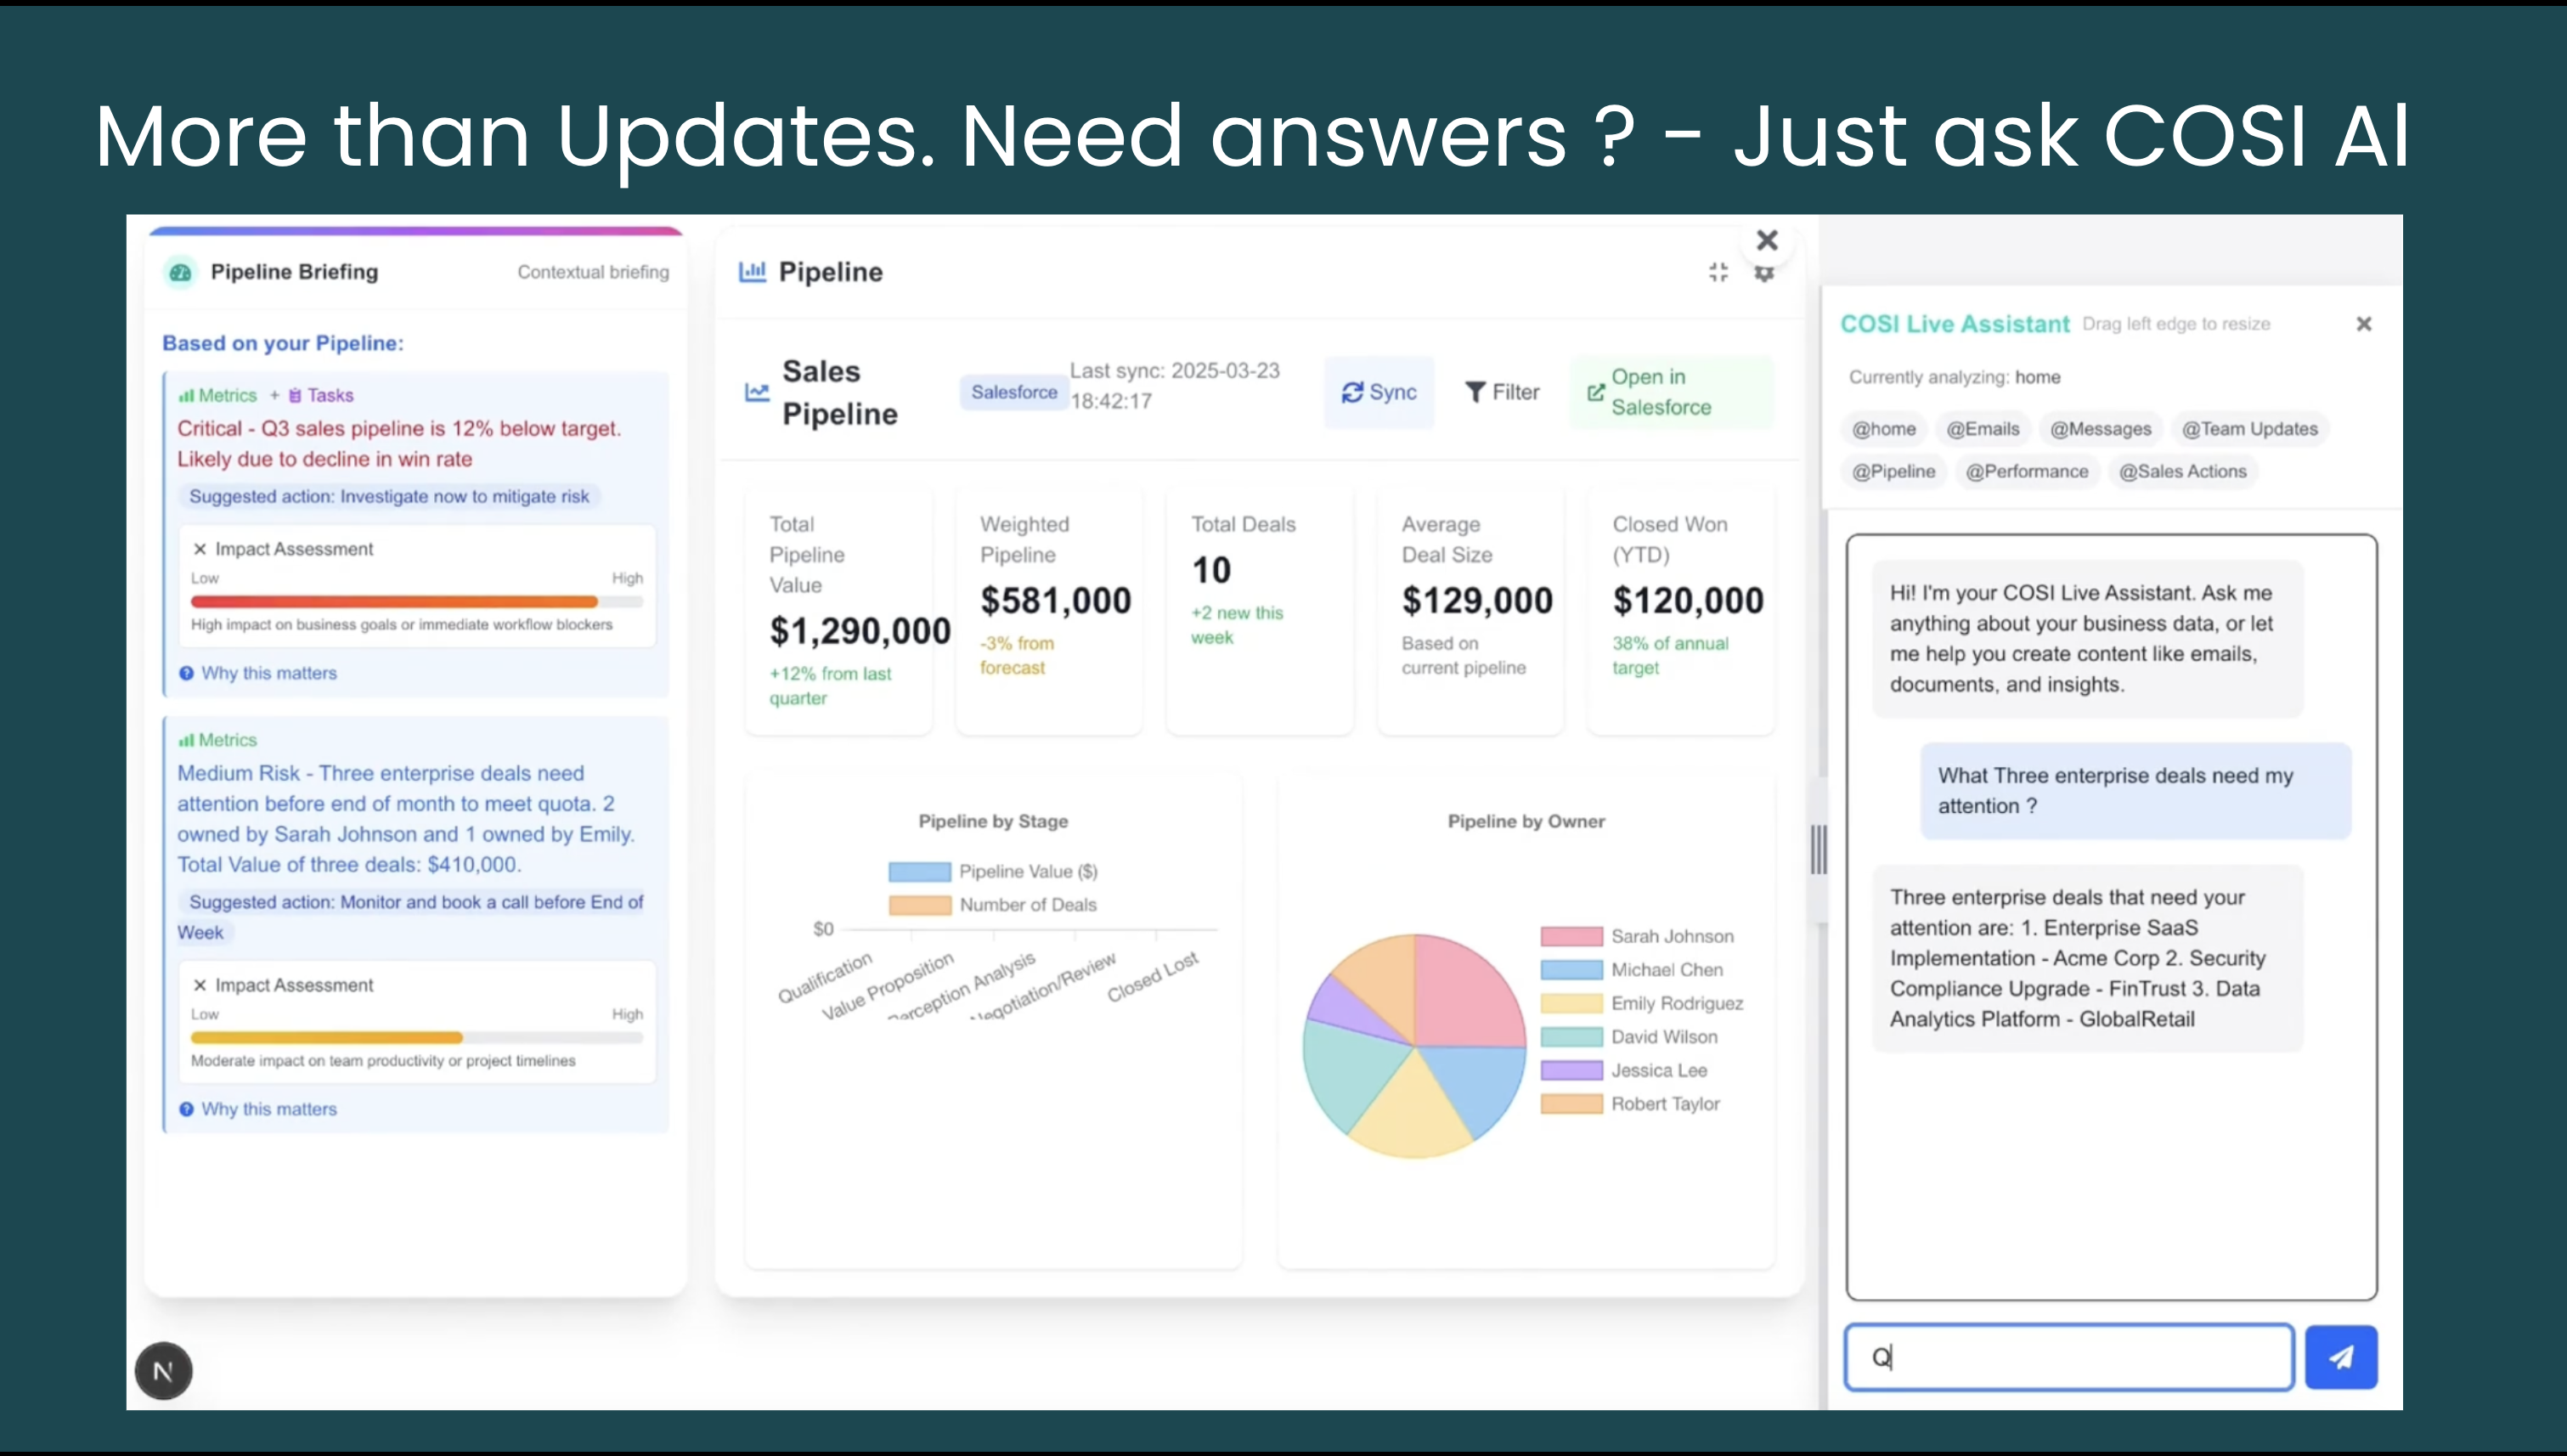Toggle Sarah Johnson in pie legend
The width and height of the screenshot is (2567, 1456).
(x=1637, y=936)
